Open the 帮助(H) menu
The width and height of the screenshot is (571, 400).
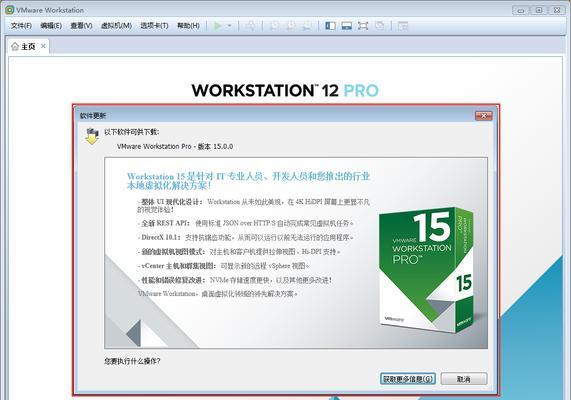click(x=188, y=26)
